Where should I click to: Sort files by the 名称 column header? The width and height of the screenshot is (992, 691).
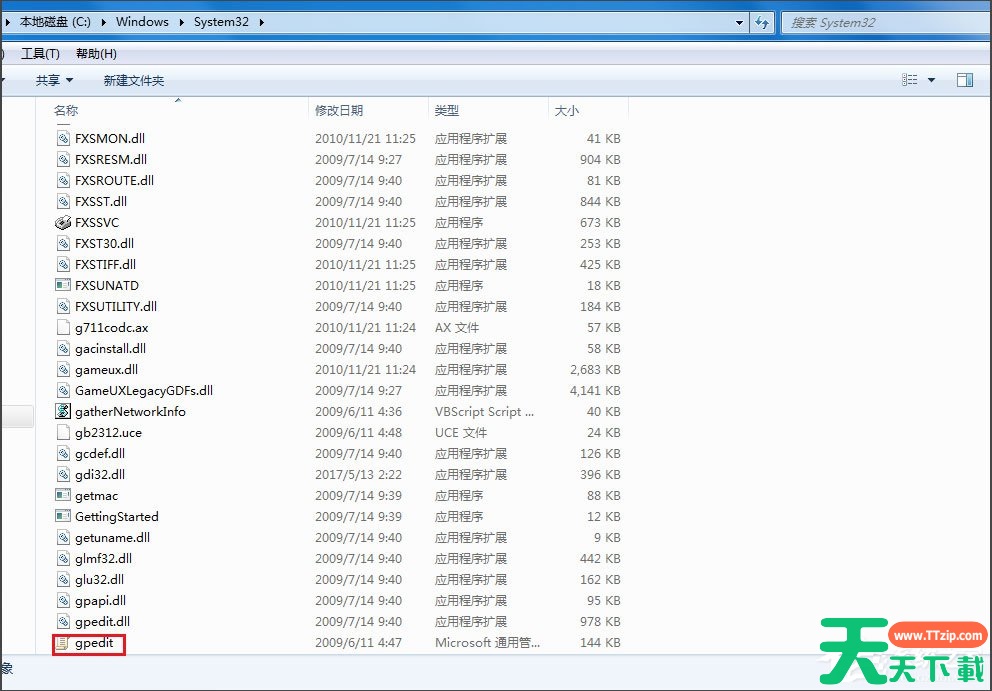pyautogui.click(x=66, y=110)
